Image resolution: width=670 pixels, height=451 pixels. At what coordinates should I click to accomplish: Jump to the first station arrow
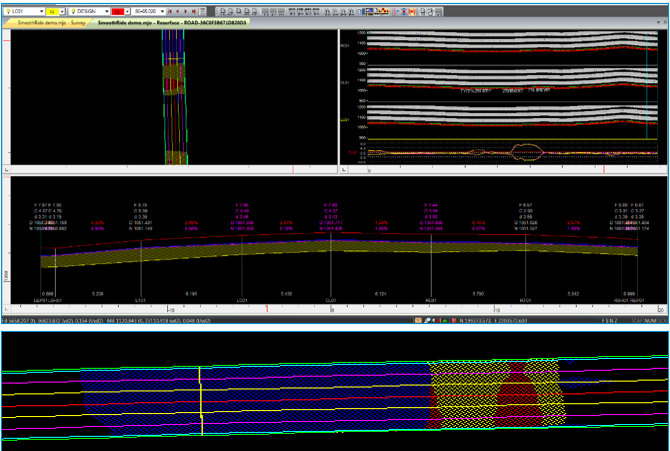coord(168,10)
